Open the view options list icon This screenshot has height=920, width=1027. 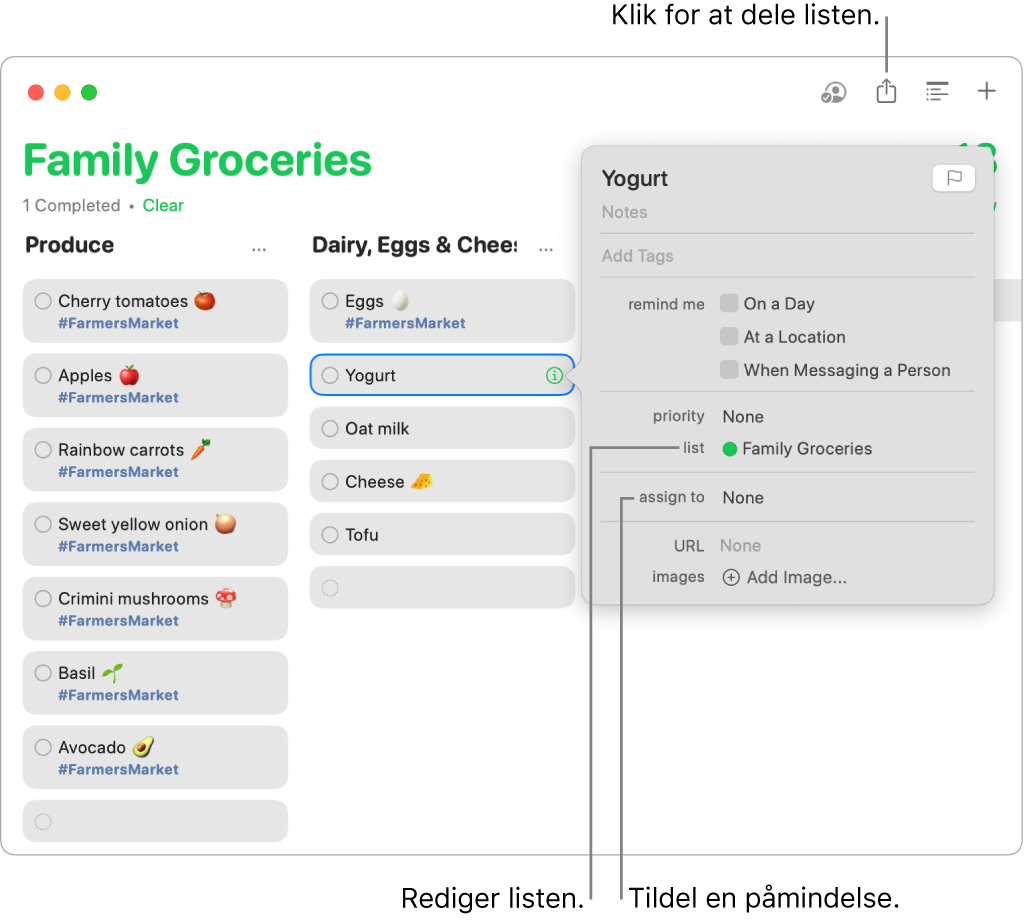pyautogui.click(x=938, y=91)
